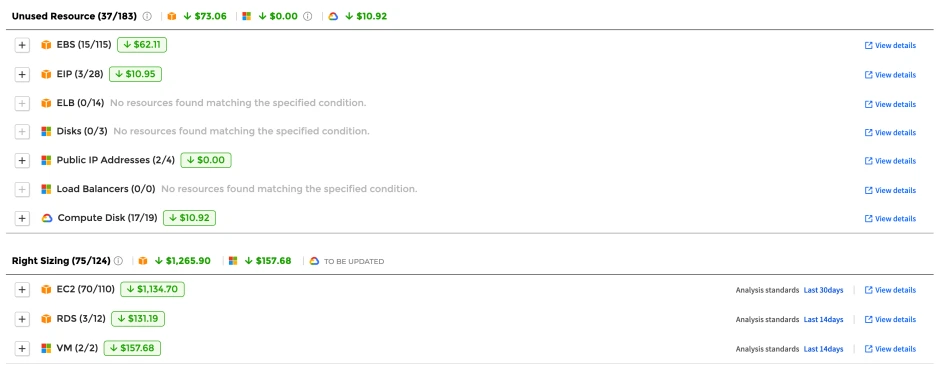
Task: Expand the Public IP Addresses row
Action: pyautogui.click(x=22, y=161)
